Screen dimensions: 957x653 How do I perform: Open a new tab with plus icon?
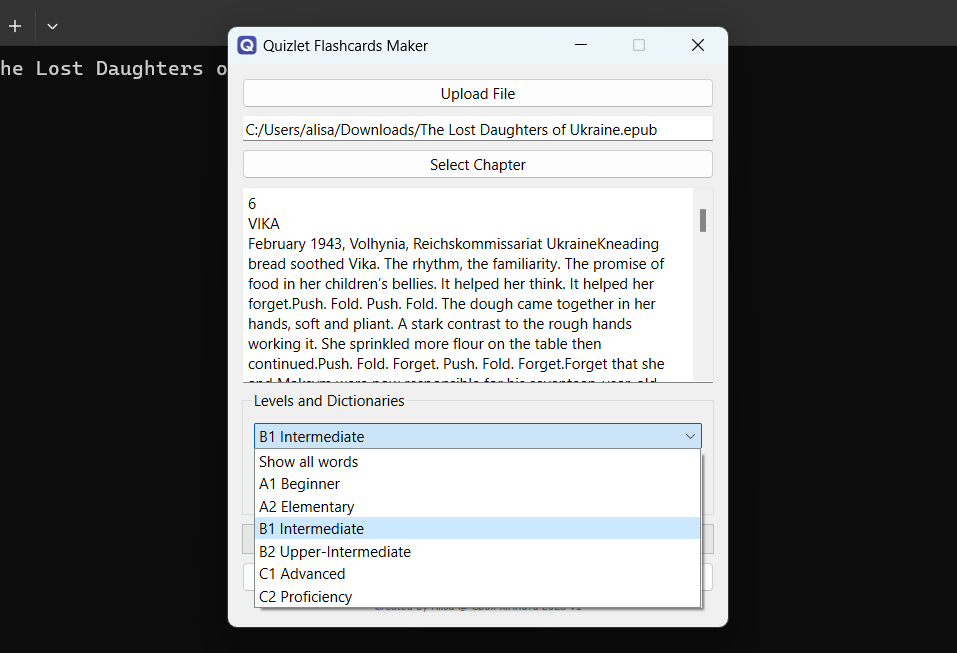pyautogui.click(x=15, y=26)
